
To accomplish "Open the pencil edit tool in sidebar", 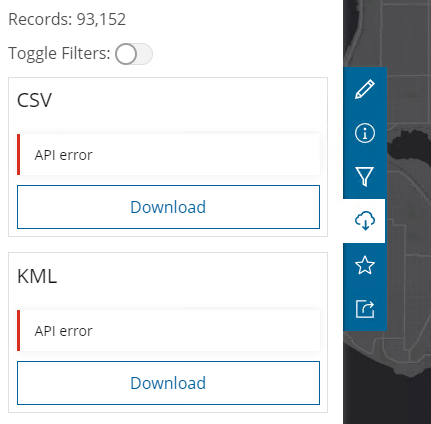I will (365, 89).
